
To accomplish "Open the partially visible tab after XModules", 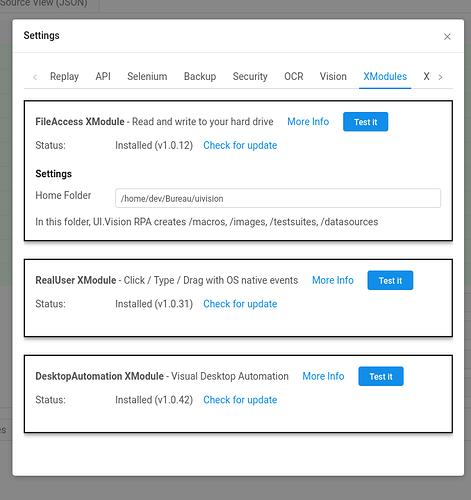I will pyautogui.click(x=427, y=76).
